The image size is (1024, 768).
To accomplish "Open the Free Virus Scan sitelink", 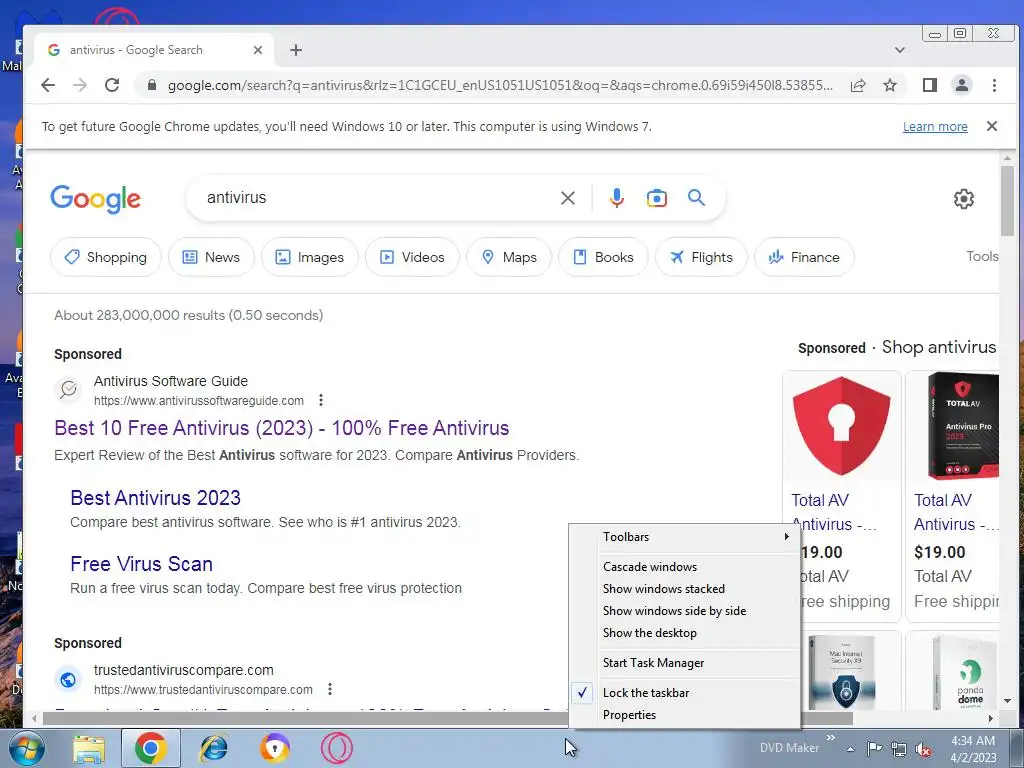I will pos(141,564).
